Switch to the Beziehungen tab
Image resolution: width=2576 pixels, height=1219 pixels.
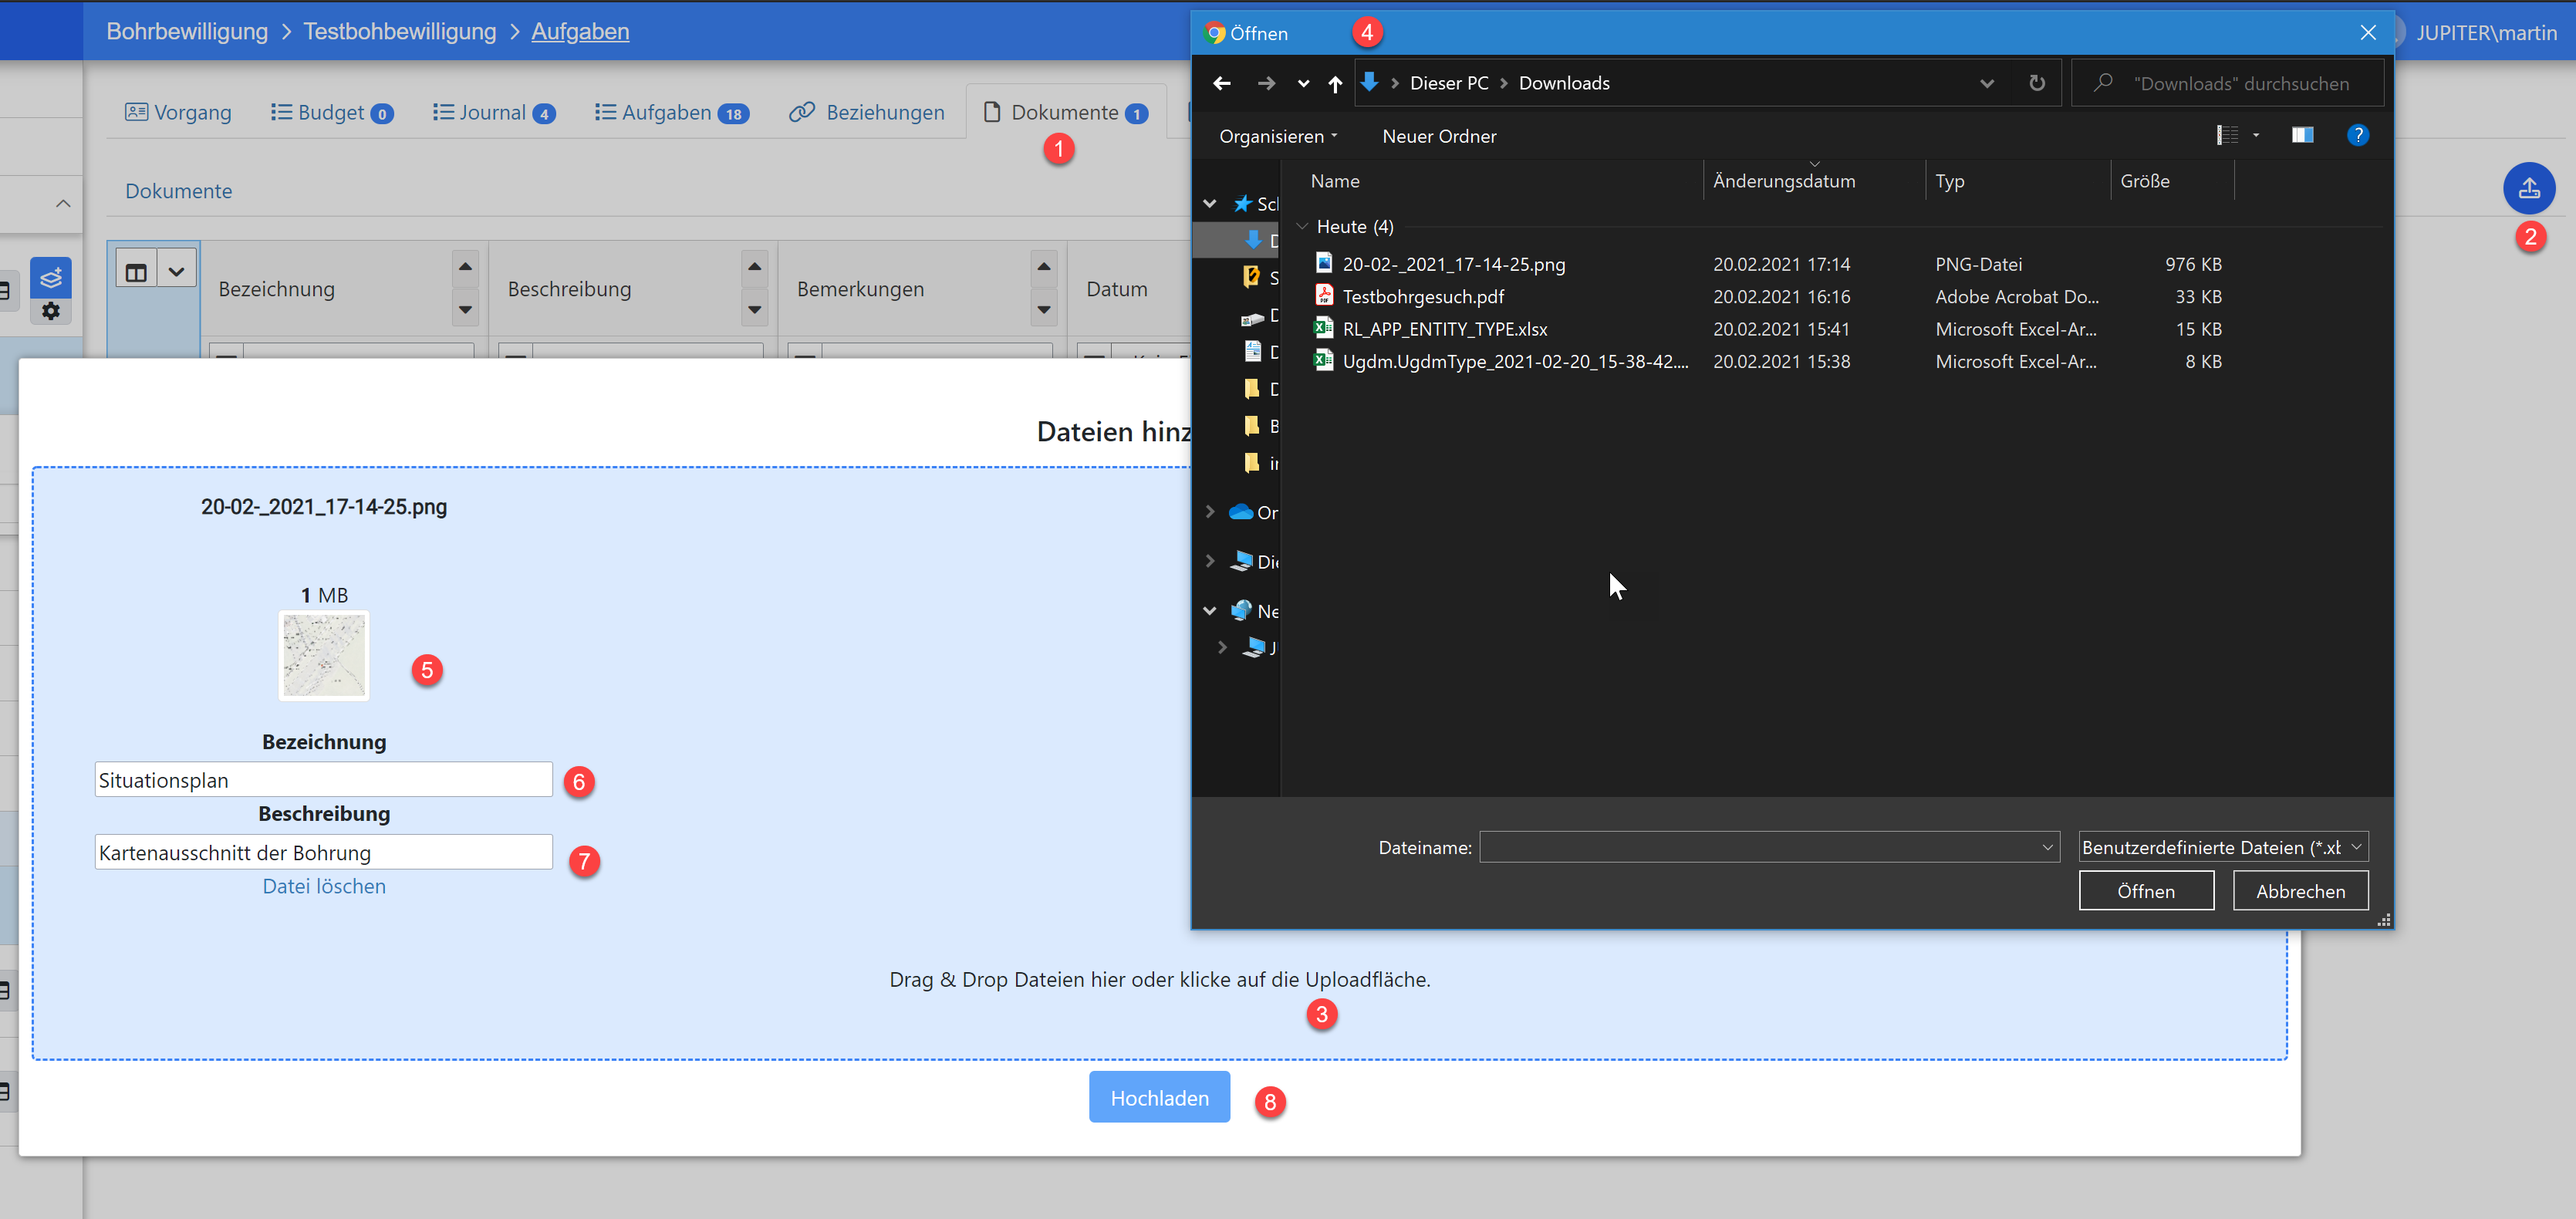click(x=866, y=112)
